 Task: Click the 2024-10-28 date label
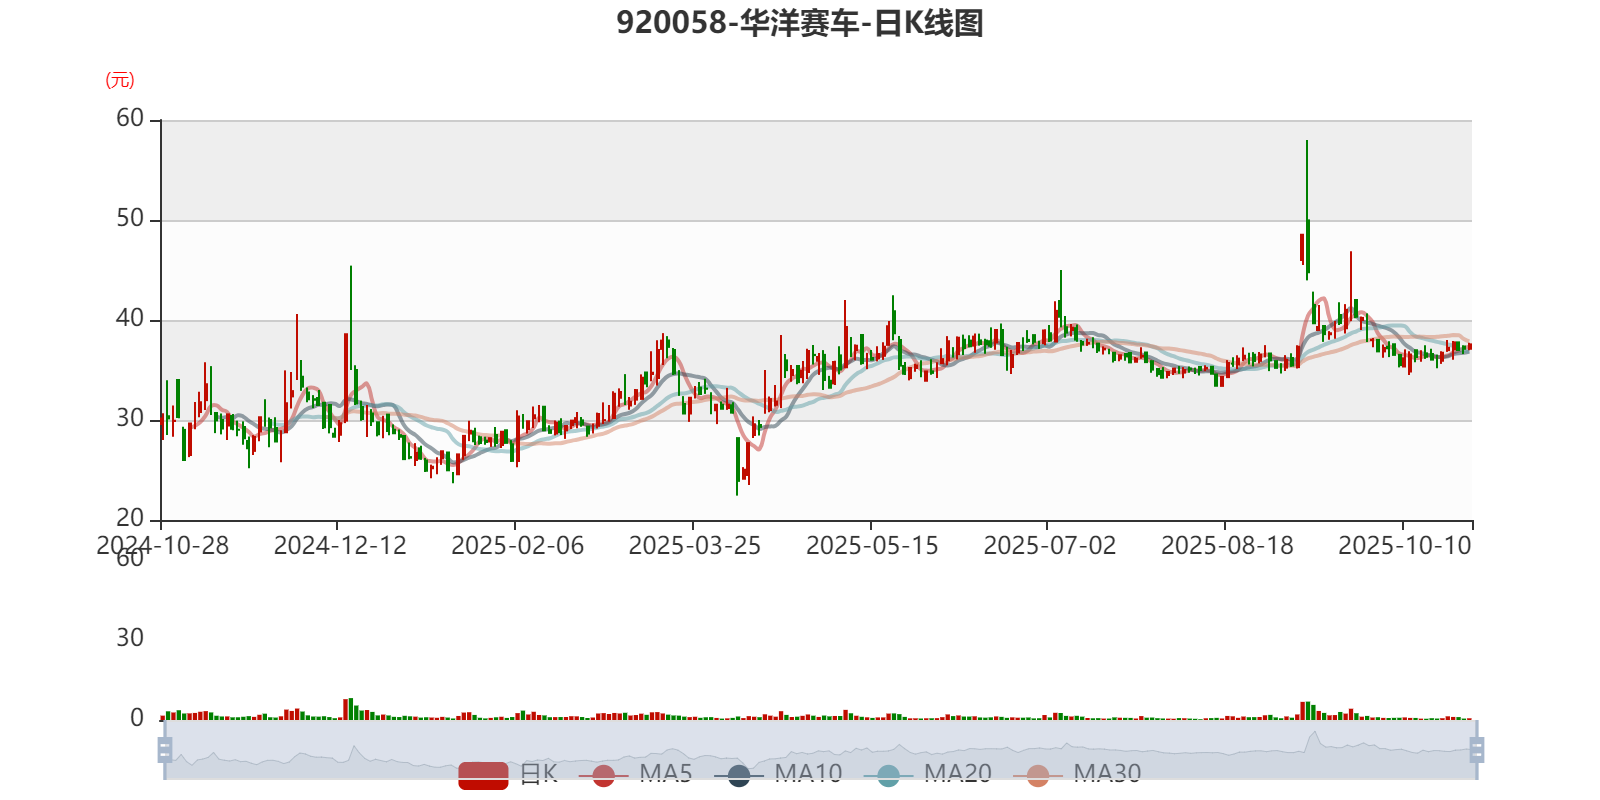pos(162,546)
